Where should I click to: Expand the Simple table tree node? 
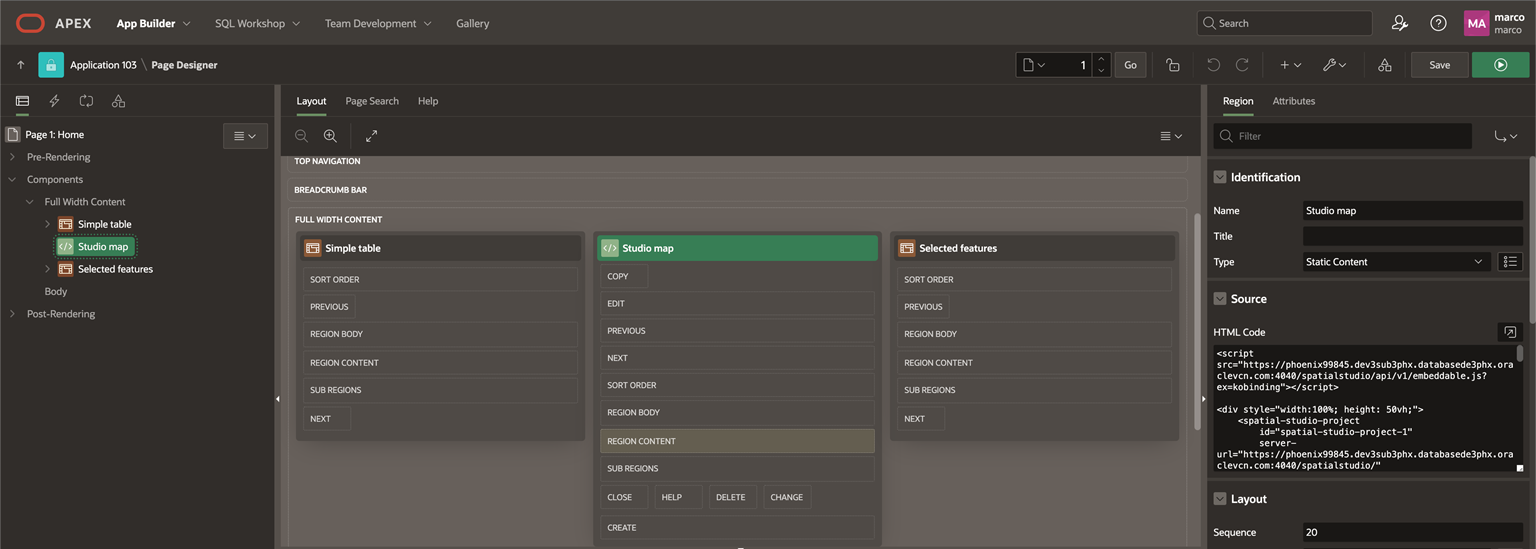click(47, 224)
